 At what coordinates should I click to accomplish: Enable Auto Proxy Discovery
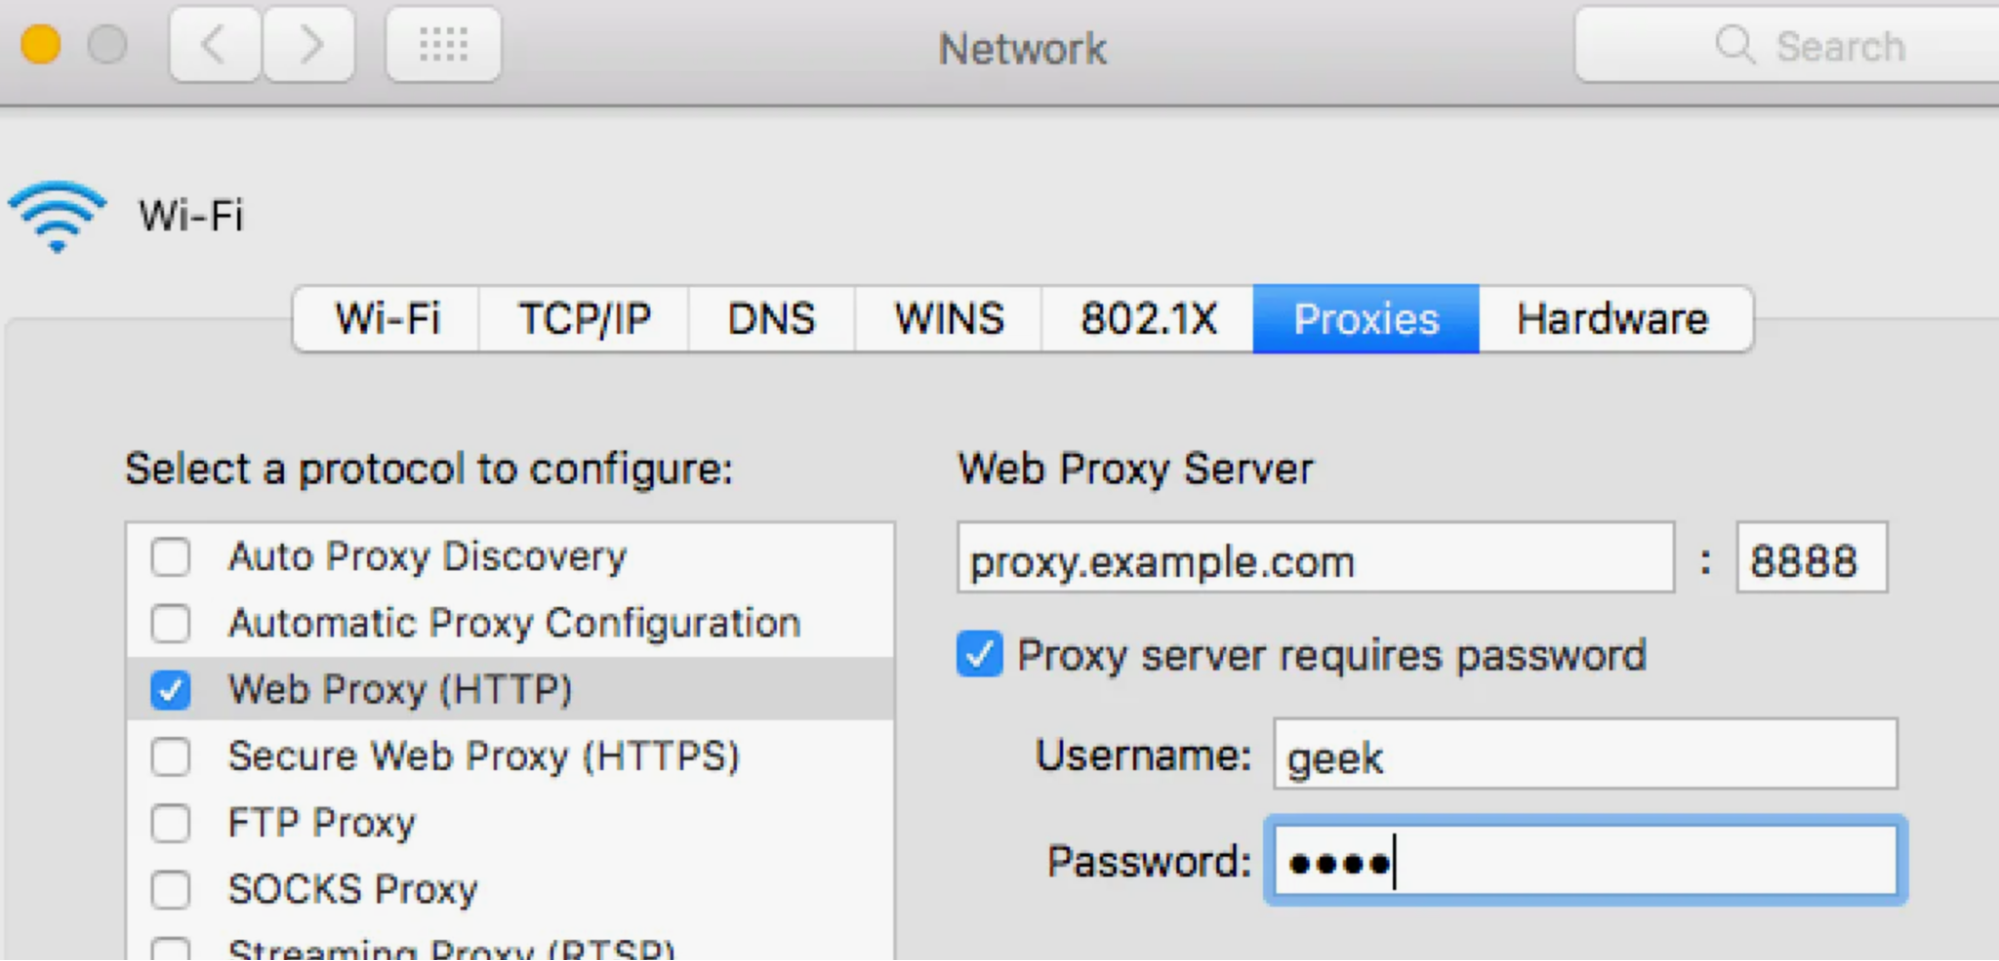[170, 557]
